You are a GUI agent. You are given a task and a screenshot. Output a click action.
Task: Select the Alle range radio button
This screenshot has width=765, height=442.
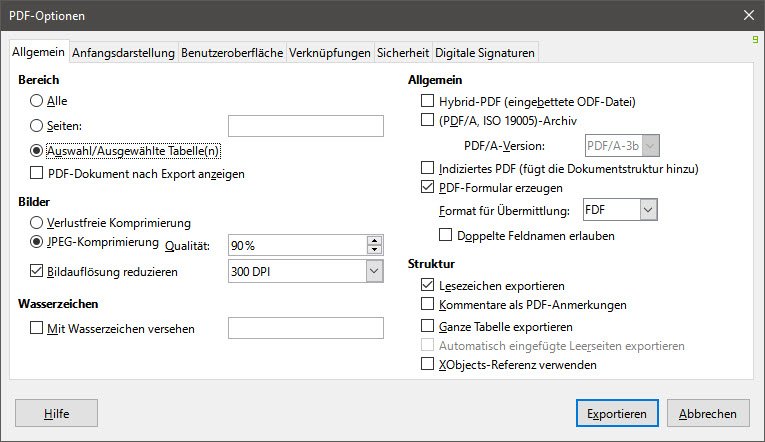[x=37, y=101]
